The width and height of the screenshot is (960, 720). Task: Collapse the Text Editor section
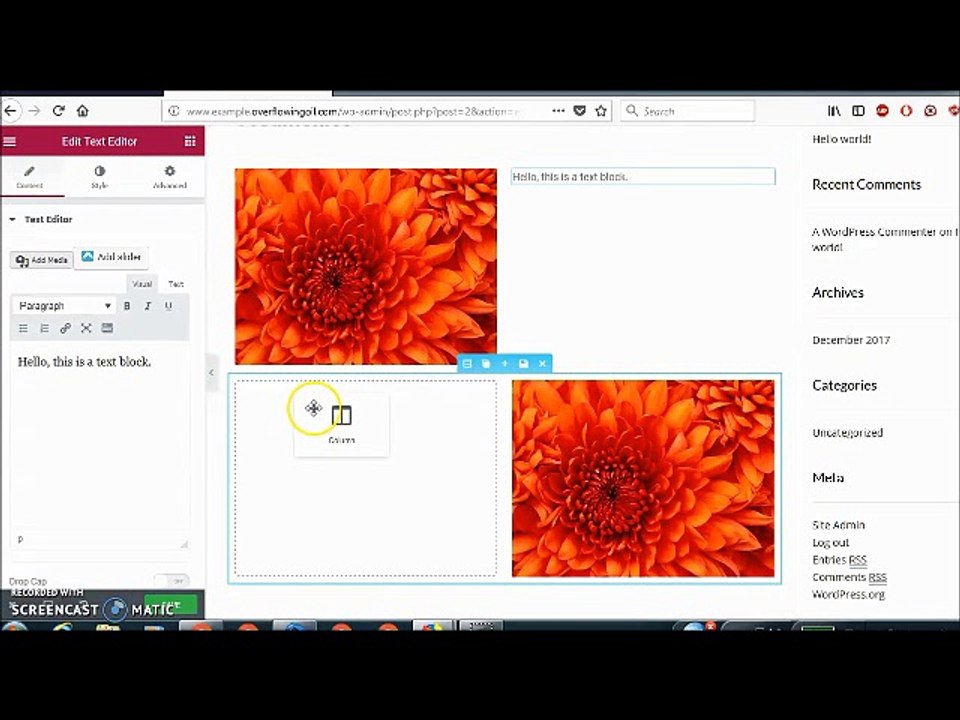click(42, 219)
